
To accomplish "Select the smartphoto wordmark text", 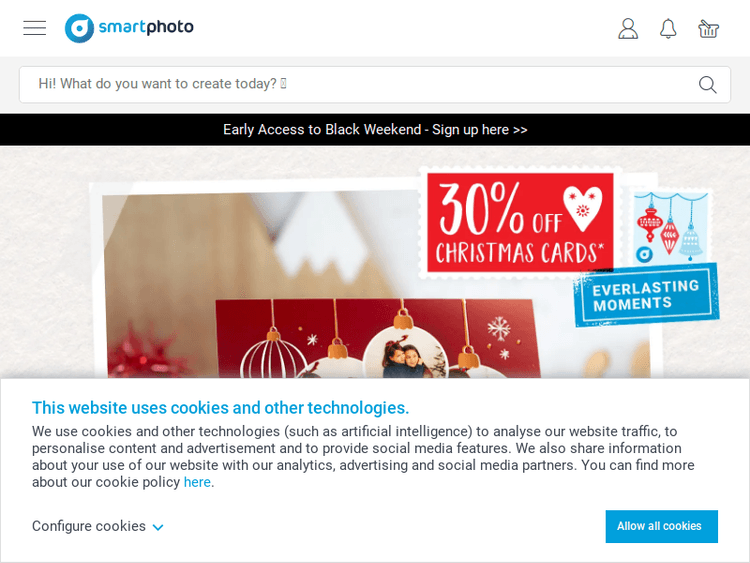I will tap(146, 27).
